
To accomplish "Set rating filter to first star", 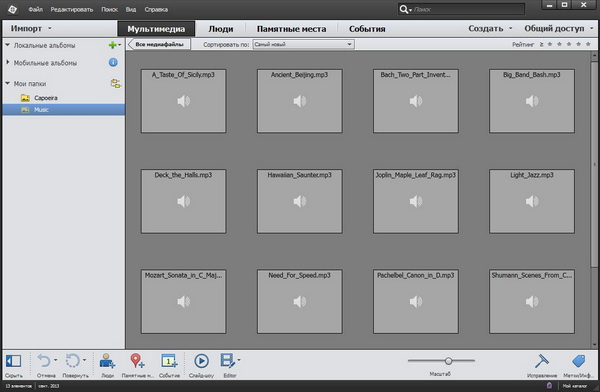I will 550,44.
